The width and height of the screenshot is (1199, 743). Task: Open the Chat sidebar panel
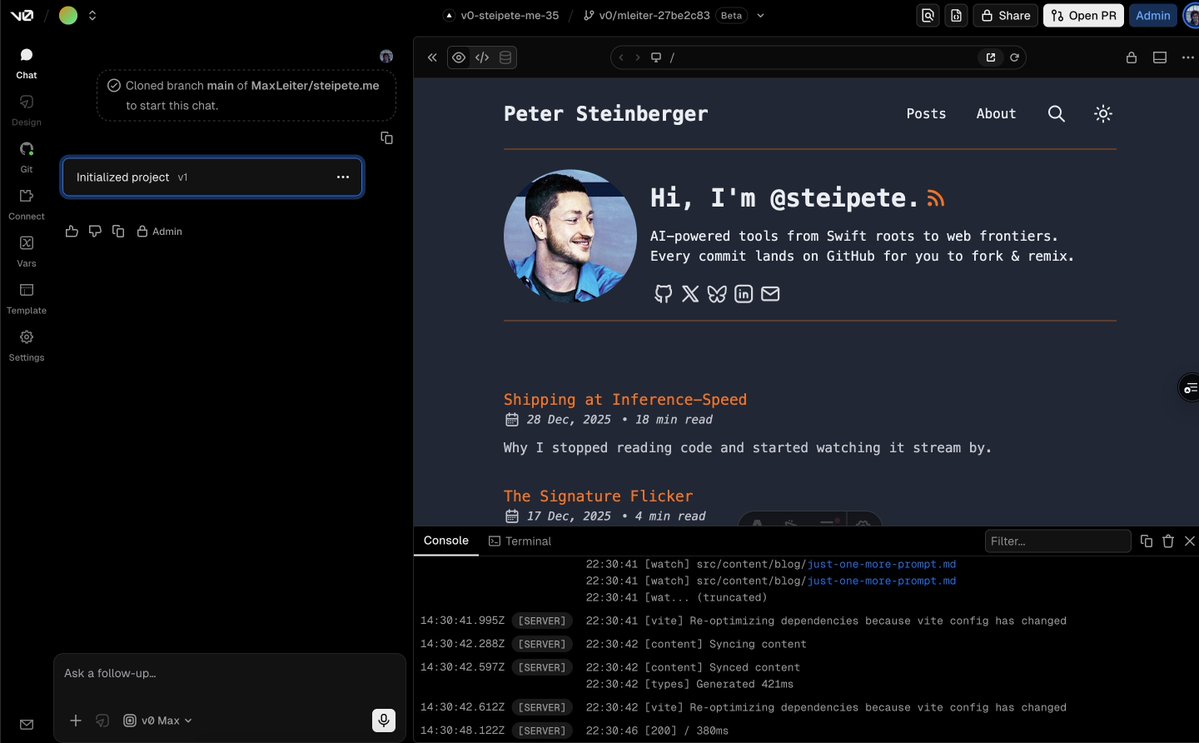tap(26, 63)
